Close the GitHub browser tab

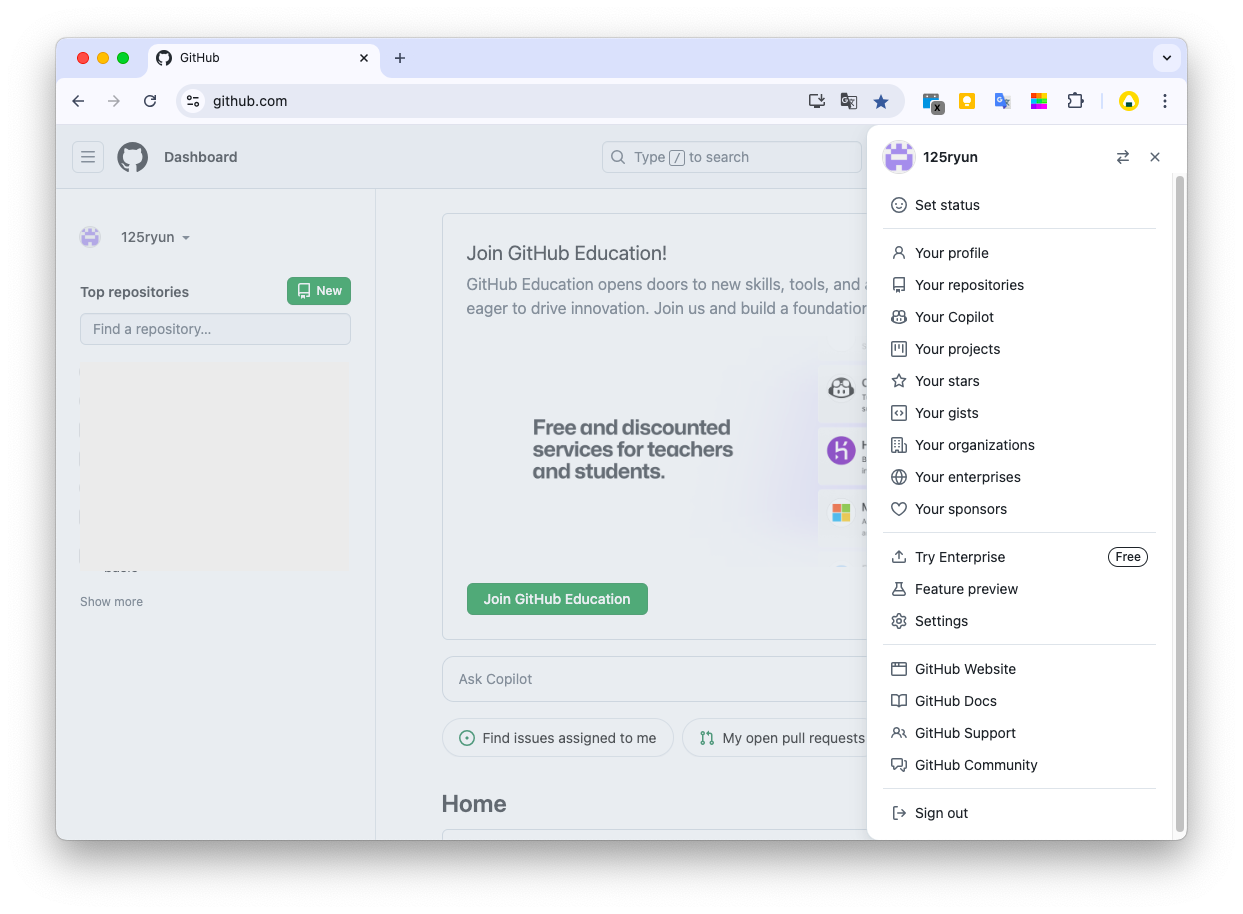coord(364,58)
